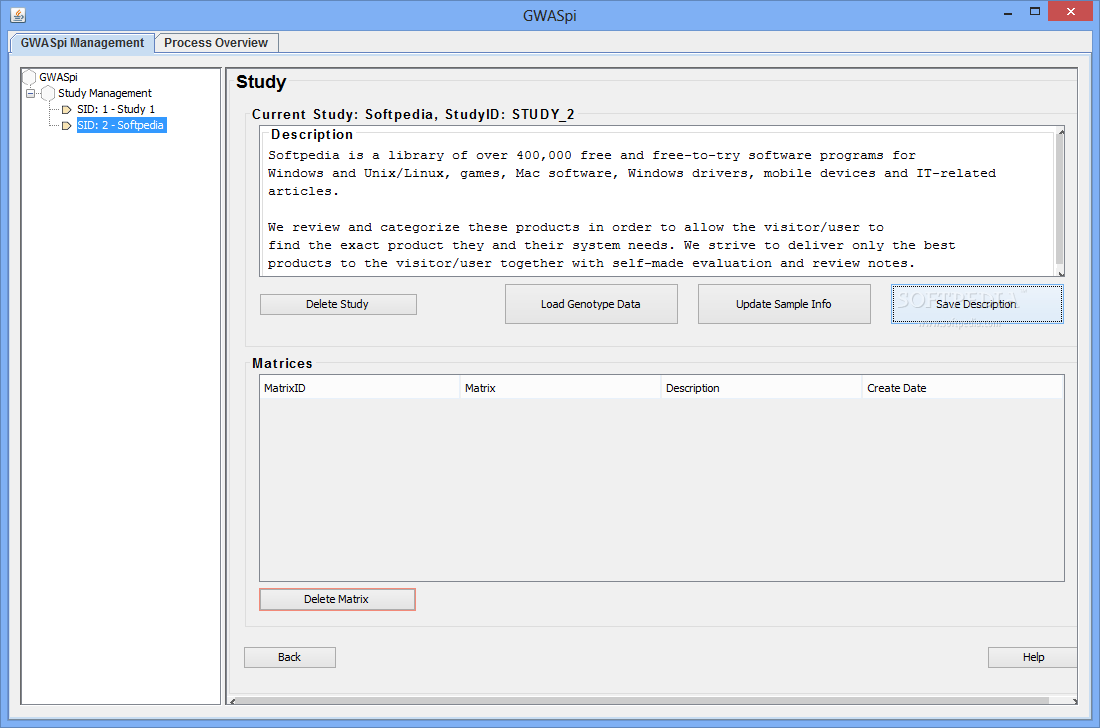Click the description scrollbar up arrow

pos(1061,132)
